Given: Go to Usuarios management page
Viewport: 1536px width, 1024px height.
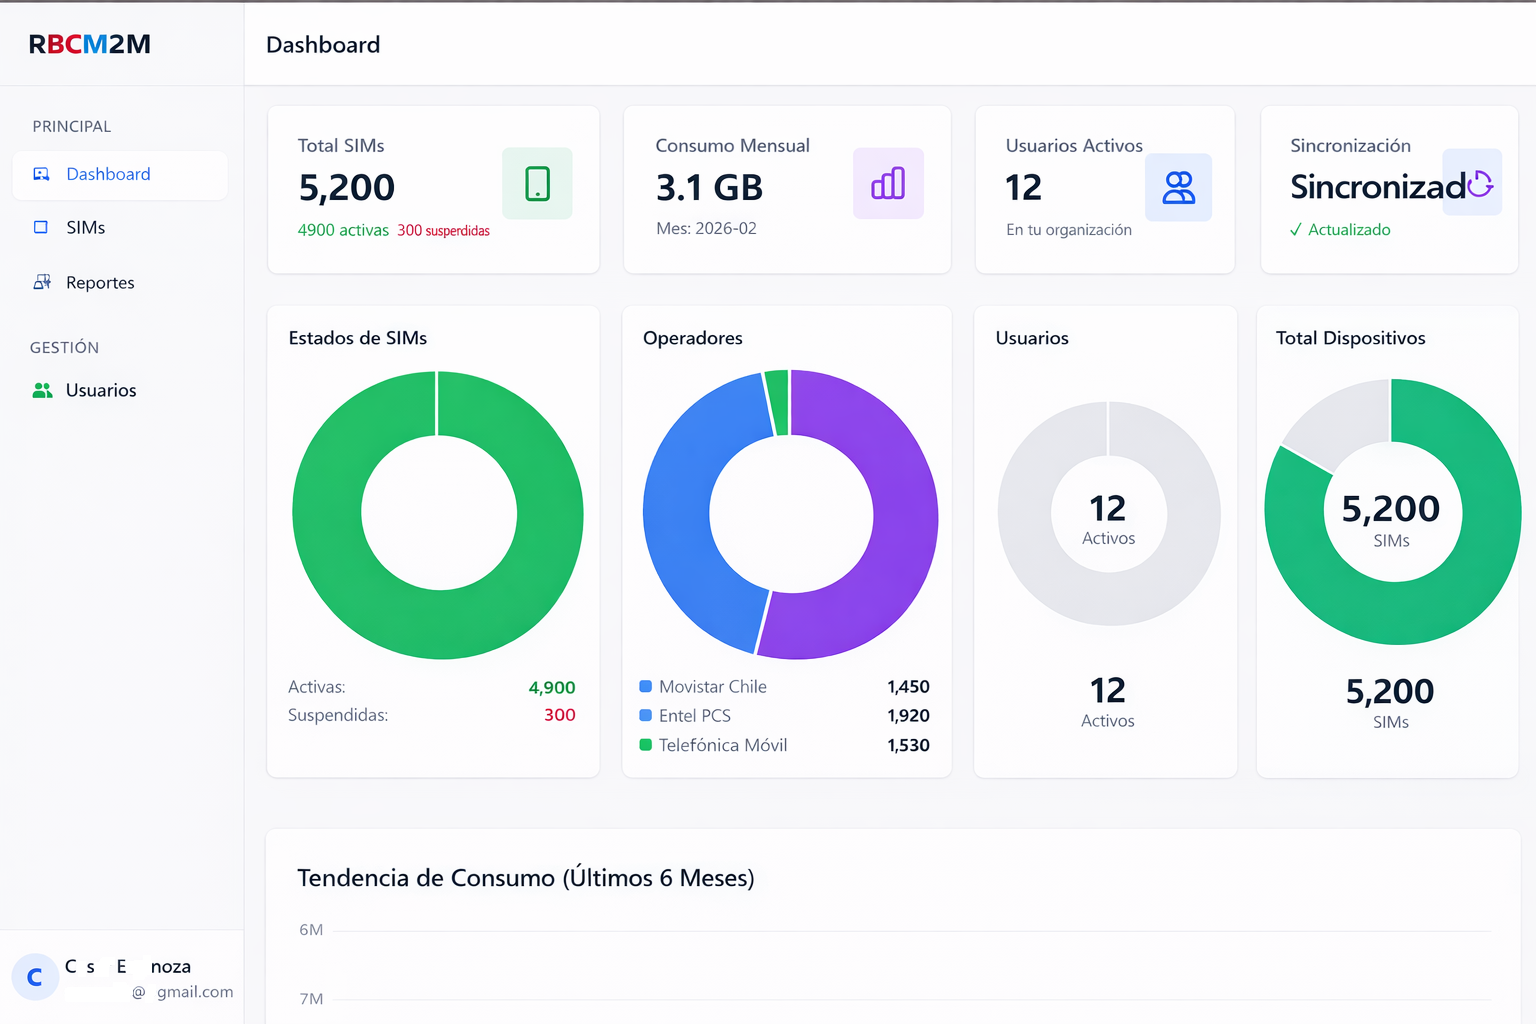Looking at the screenshot, I should pos(101,391).
